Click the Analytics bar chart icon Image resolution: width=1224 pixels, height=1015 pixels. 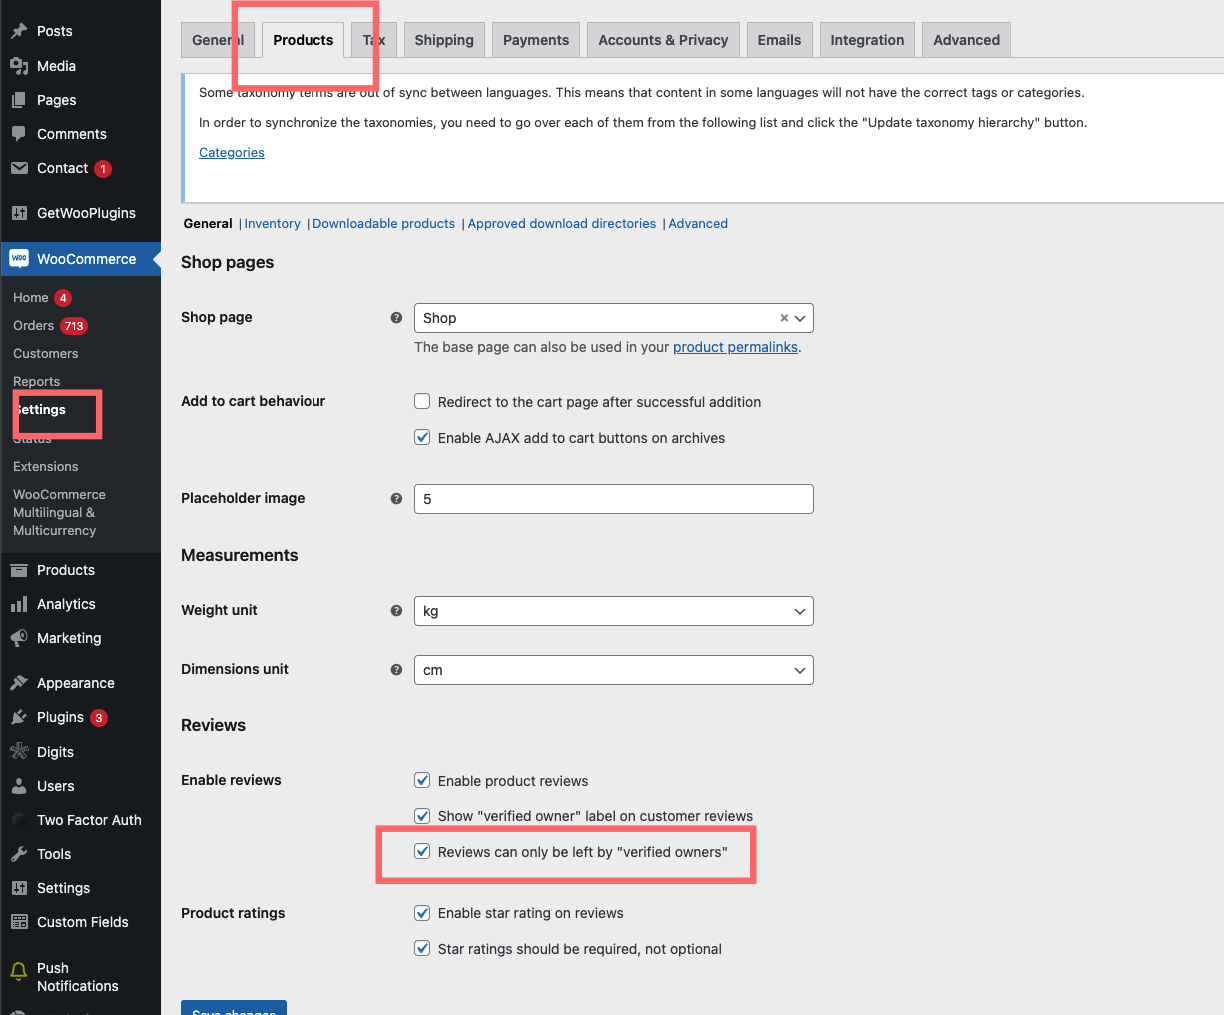click(x=19, y=604)
